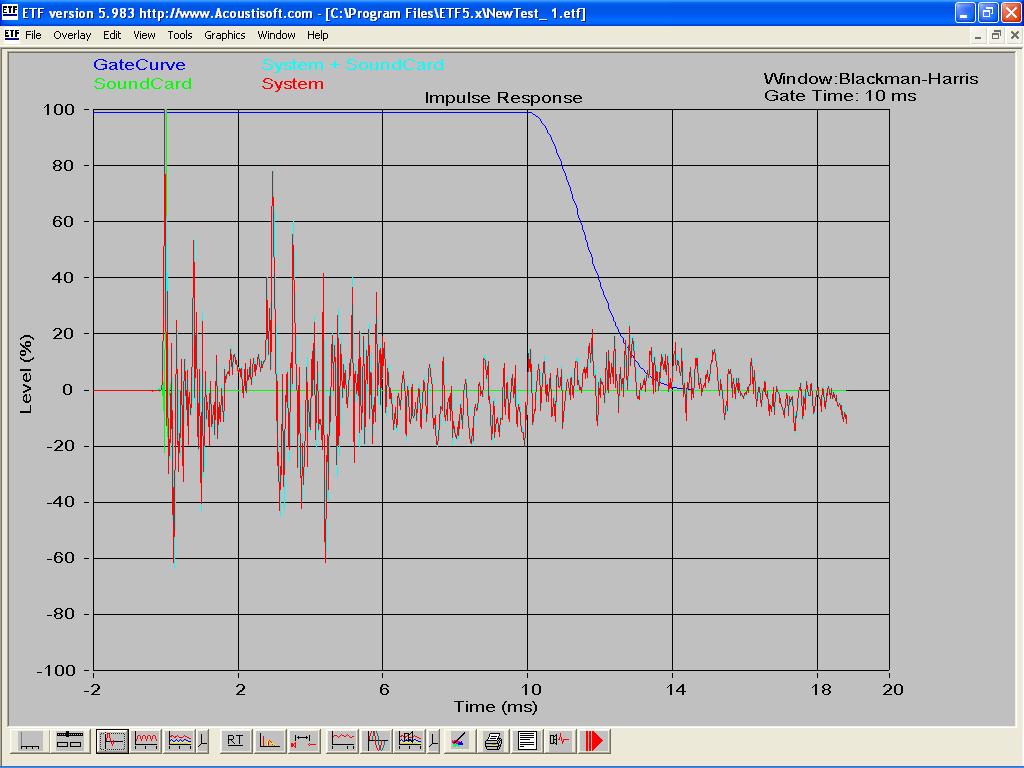
Task: Click the sliders settings icon in toolbar
Action: pyautogui.click(x=68, y=741)
